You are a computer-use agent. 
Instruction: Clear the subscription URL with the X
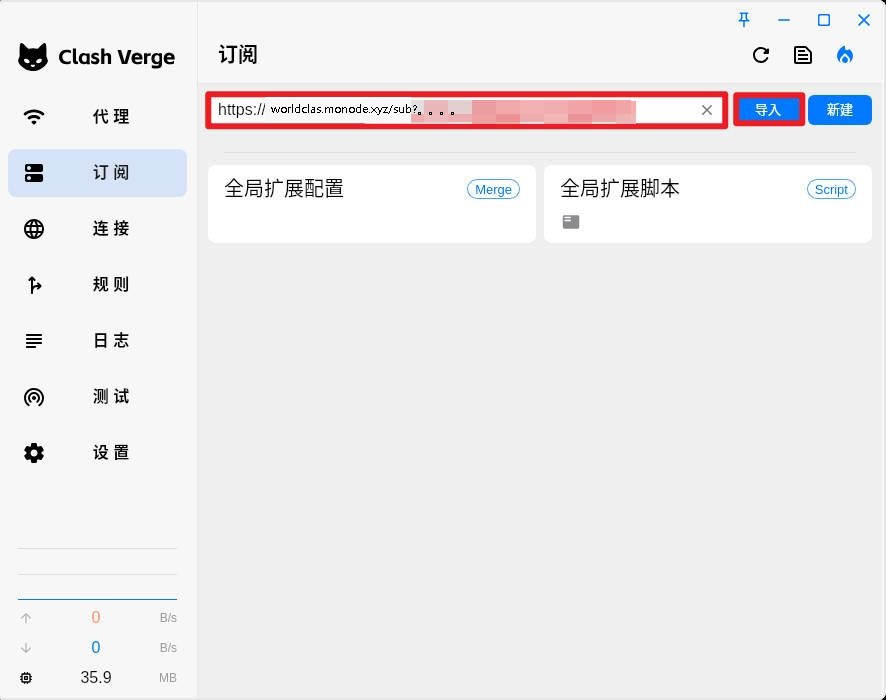point(707,110)
